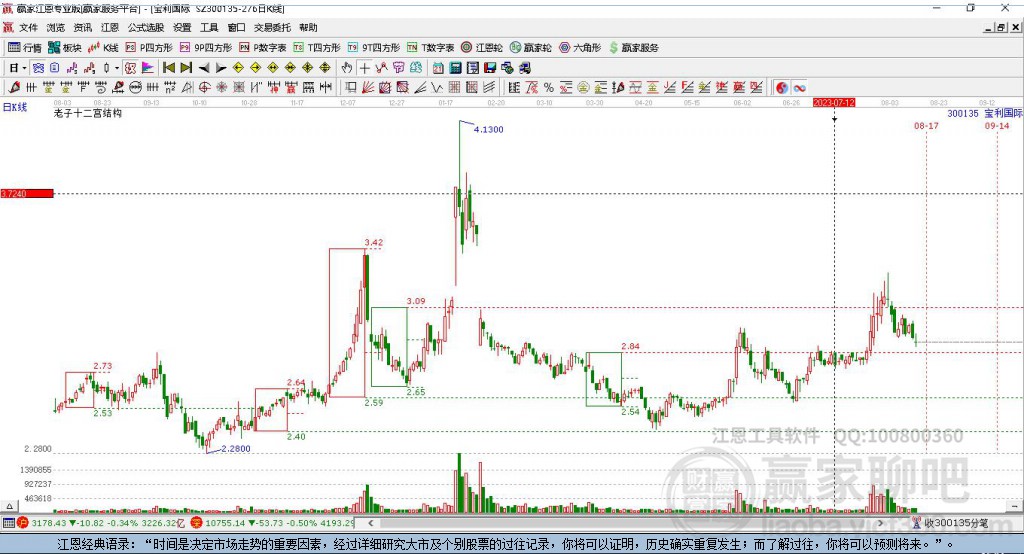Screen dimensions: 1024x554
Task: Open the 公式选股 menu
Action: (x=146, y=27)
